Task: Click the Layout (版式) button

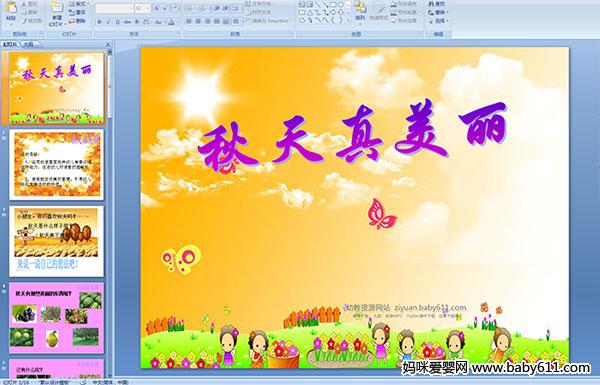Action: click(79, 4)
